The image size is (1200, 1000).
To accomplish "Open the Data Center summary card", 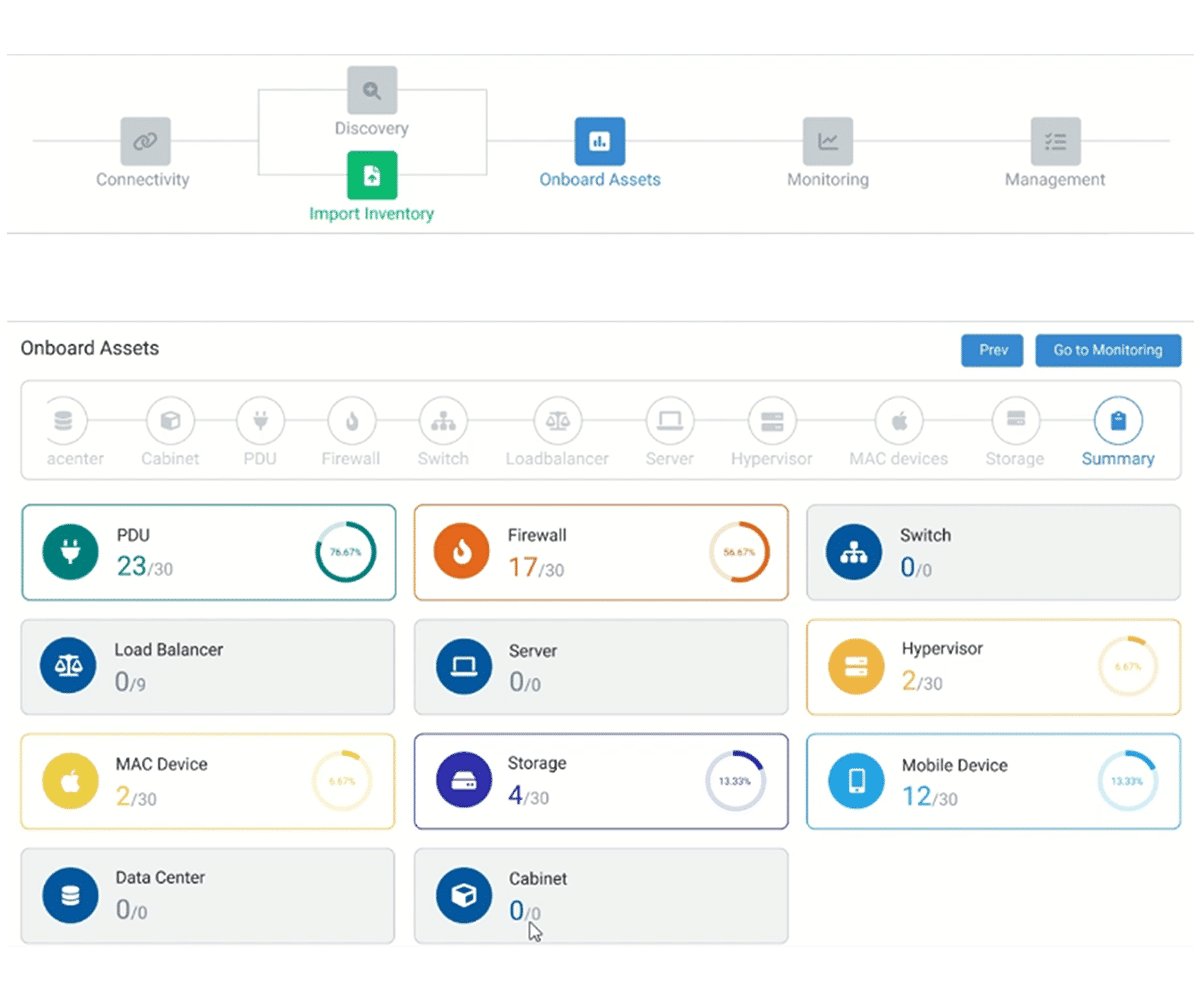I will tap(208, 896).
